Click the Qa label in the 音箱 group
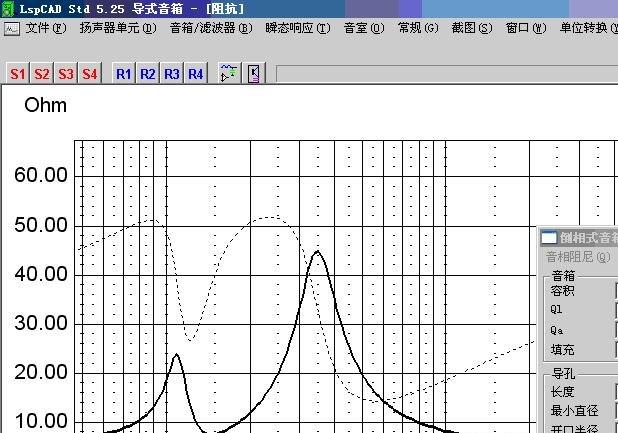Viewport: 618px width, 433px height. (557, 330)
